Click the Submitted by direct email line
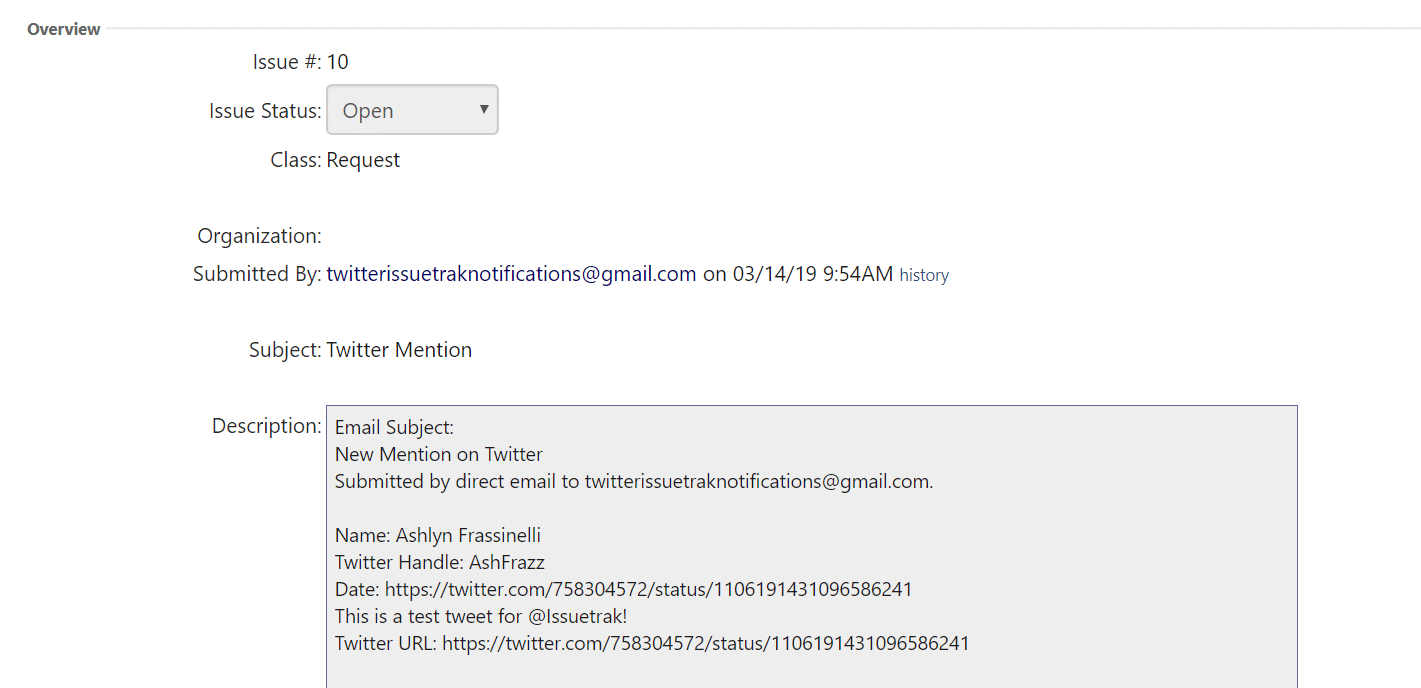 (x=634, y=481)
